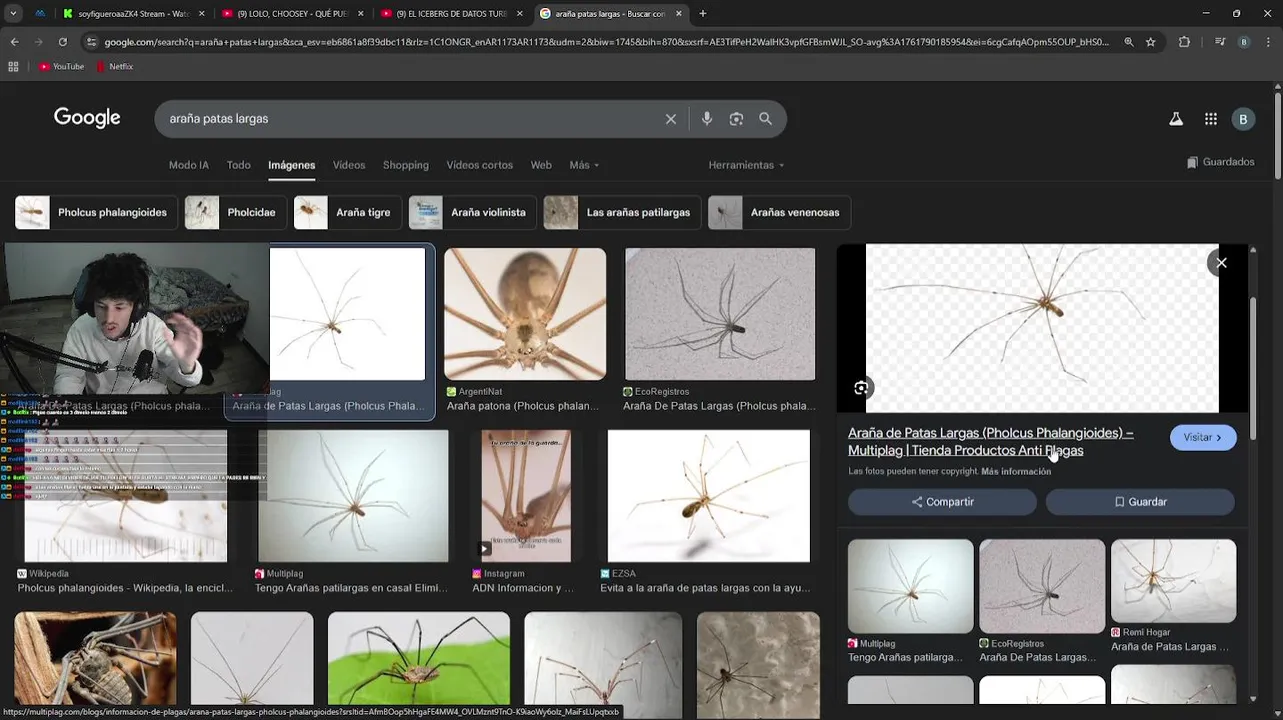Search inside the preview image with Lens icon
The width and height of the screenshot is (1283, 720).
861,388
